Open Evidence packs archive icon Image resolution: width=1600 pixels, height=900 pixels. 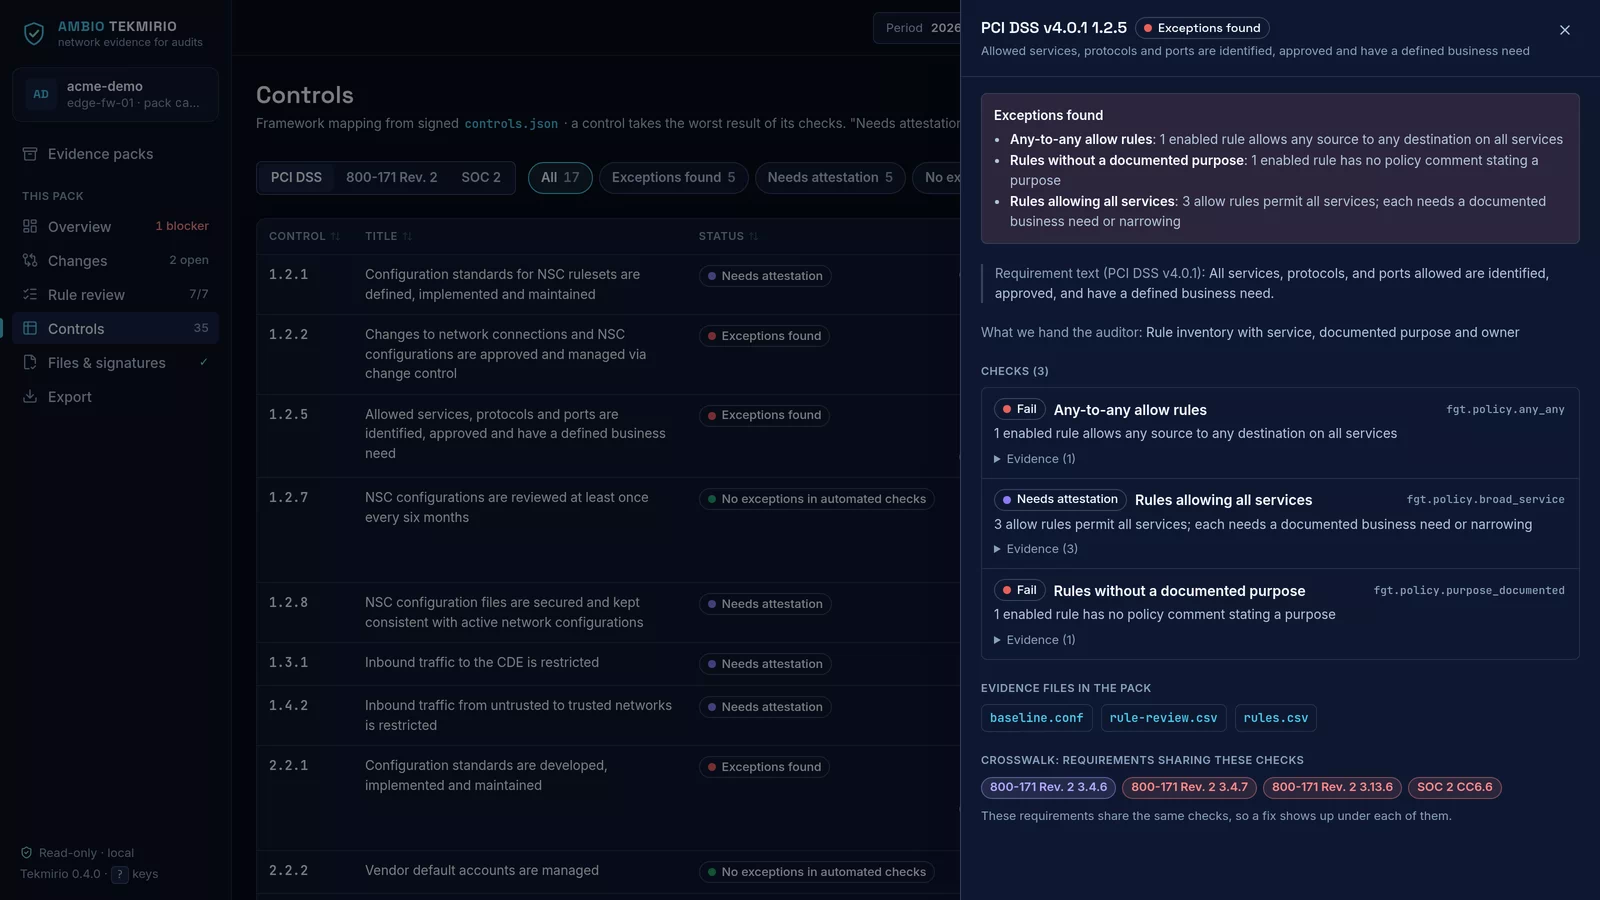(30, 154)
